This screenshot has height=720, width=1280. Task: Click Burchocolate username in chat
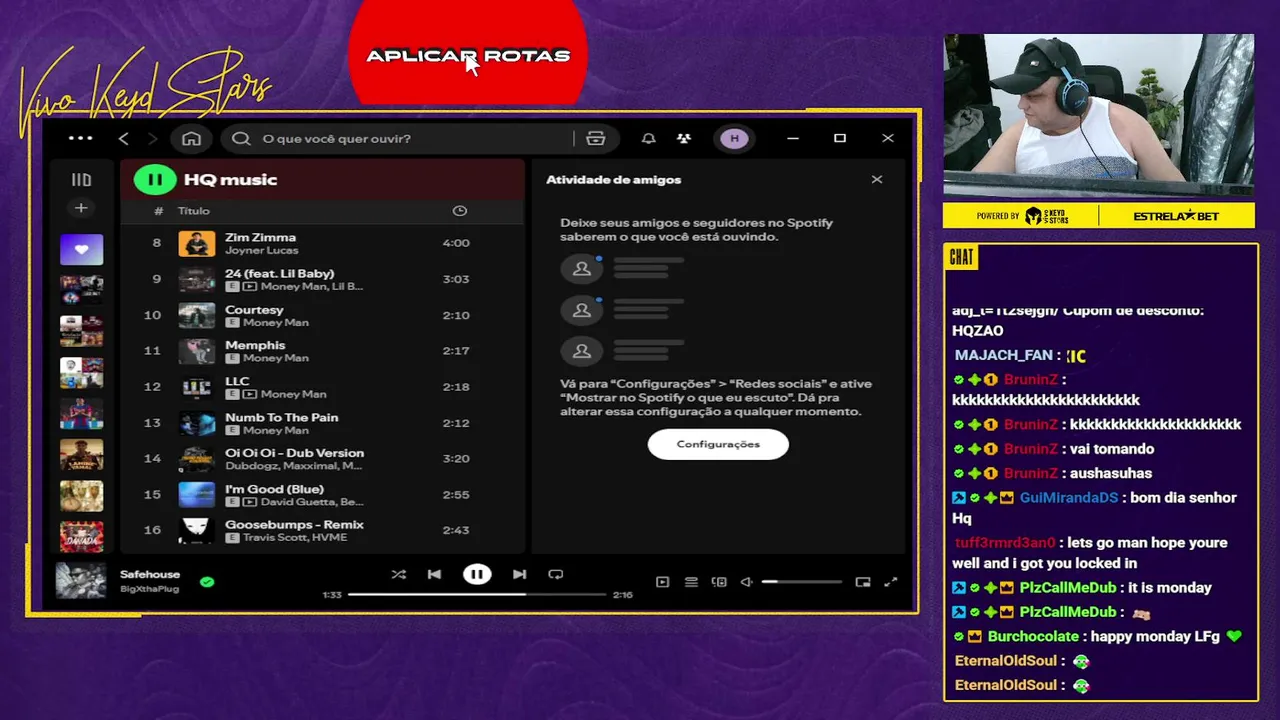[x=1033, y=636]
